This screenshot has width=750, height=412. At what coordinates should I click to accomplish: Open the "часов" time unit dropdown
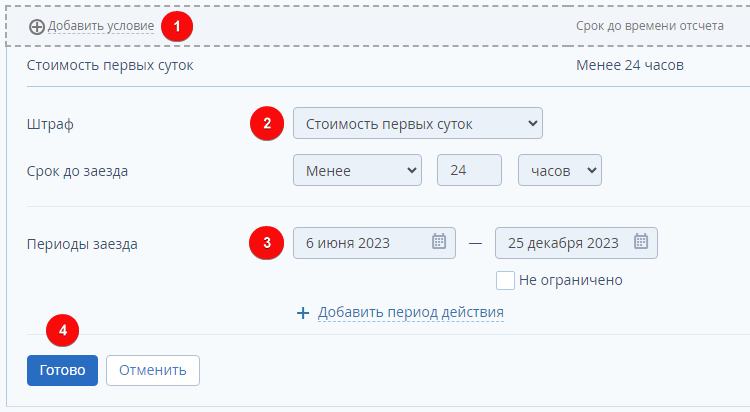click(x=559, y=171)
